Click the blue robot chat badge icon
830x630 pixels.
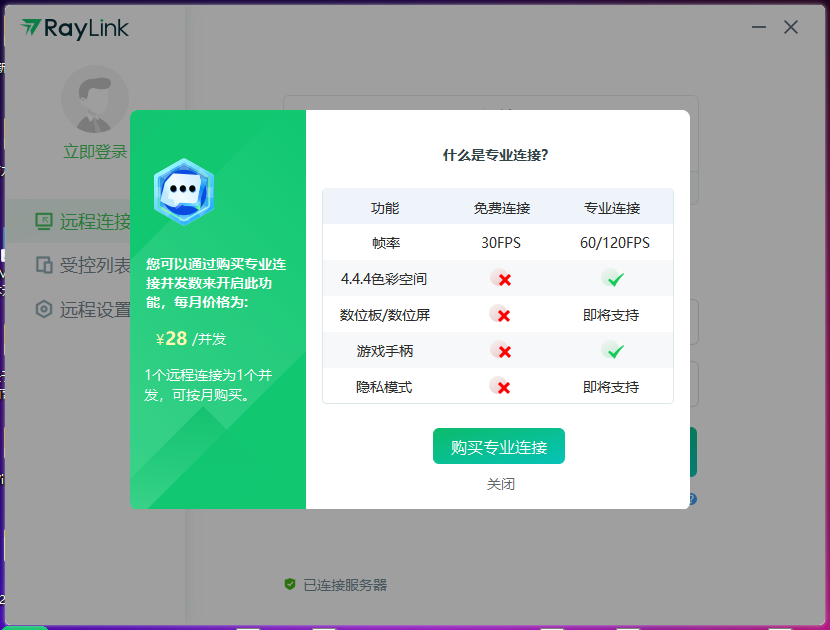183,191
